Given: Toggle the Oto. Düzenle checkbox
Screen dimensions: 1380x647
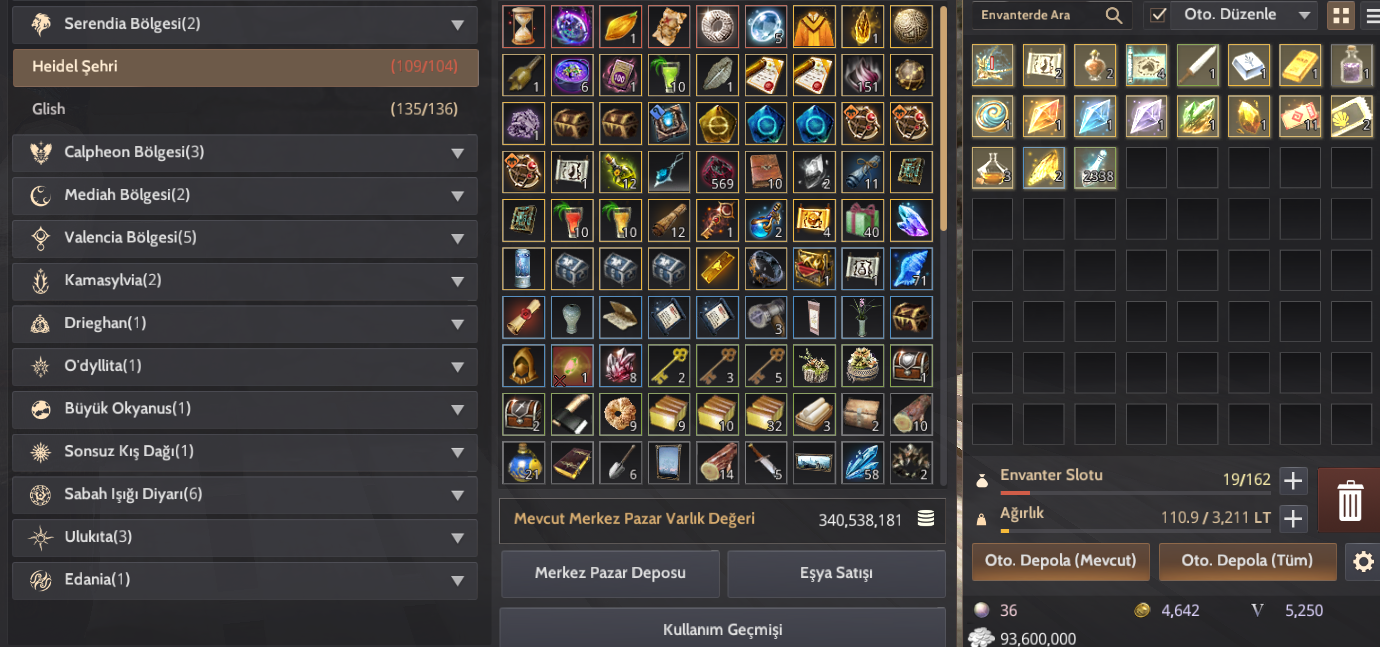Looking at the screenshot, I should [1158, 15].
